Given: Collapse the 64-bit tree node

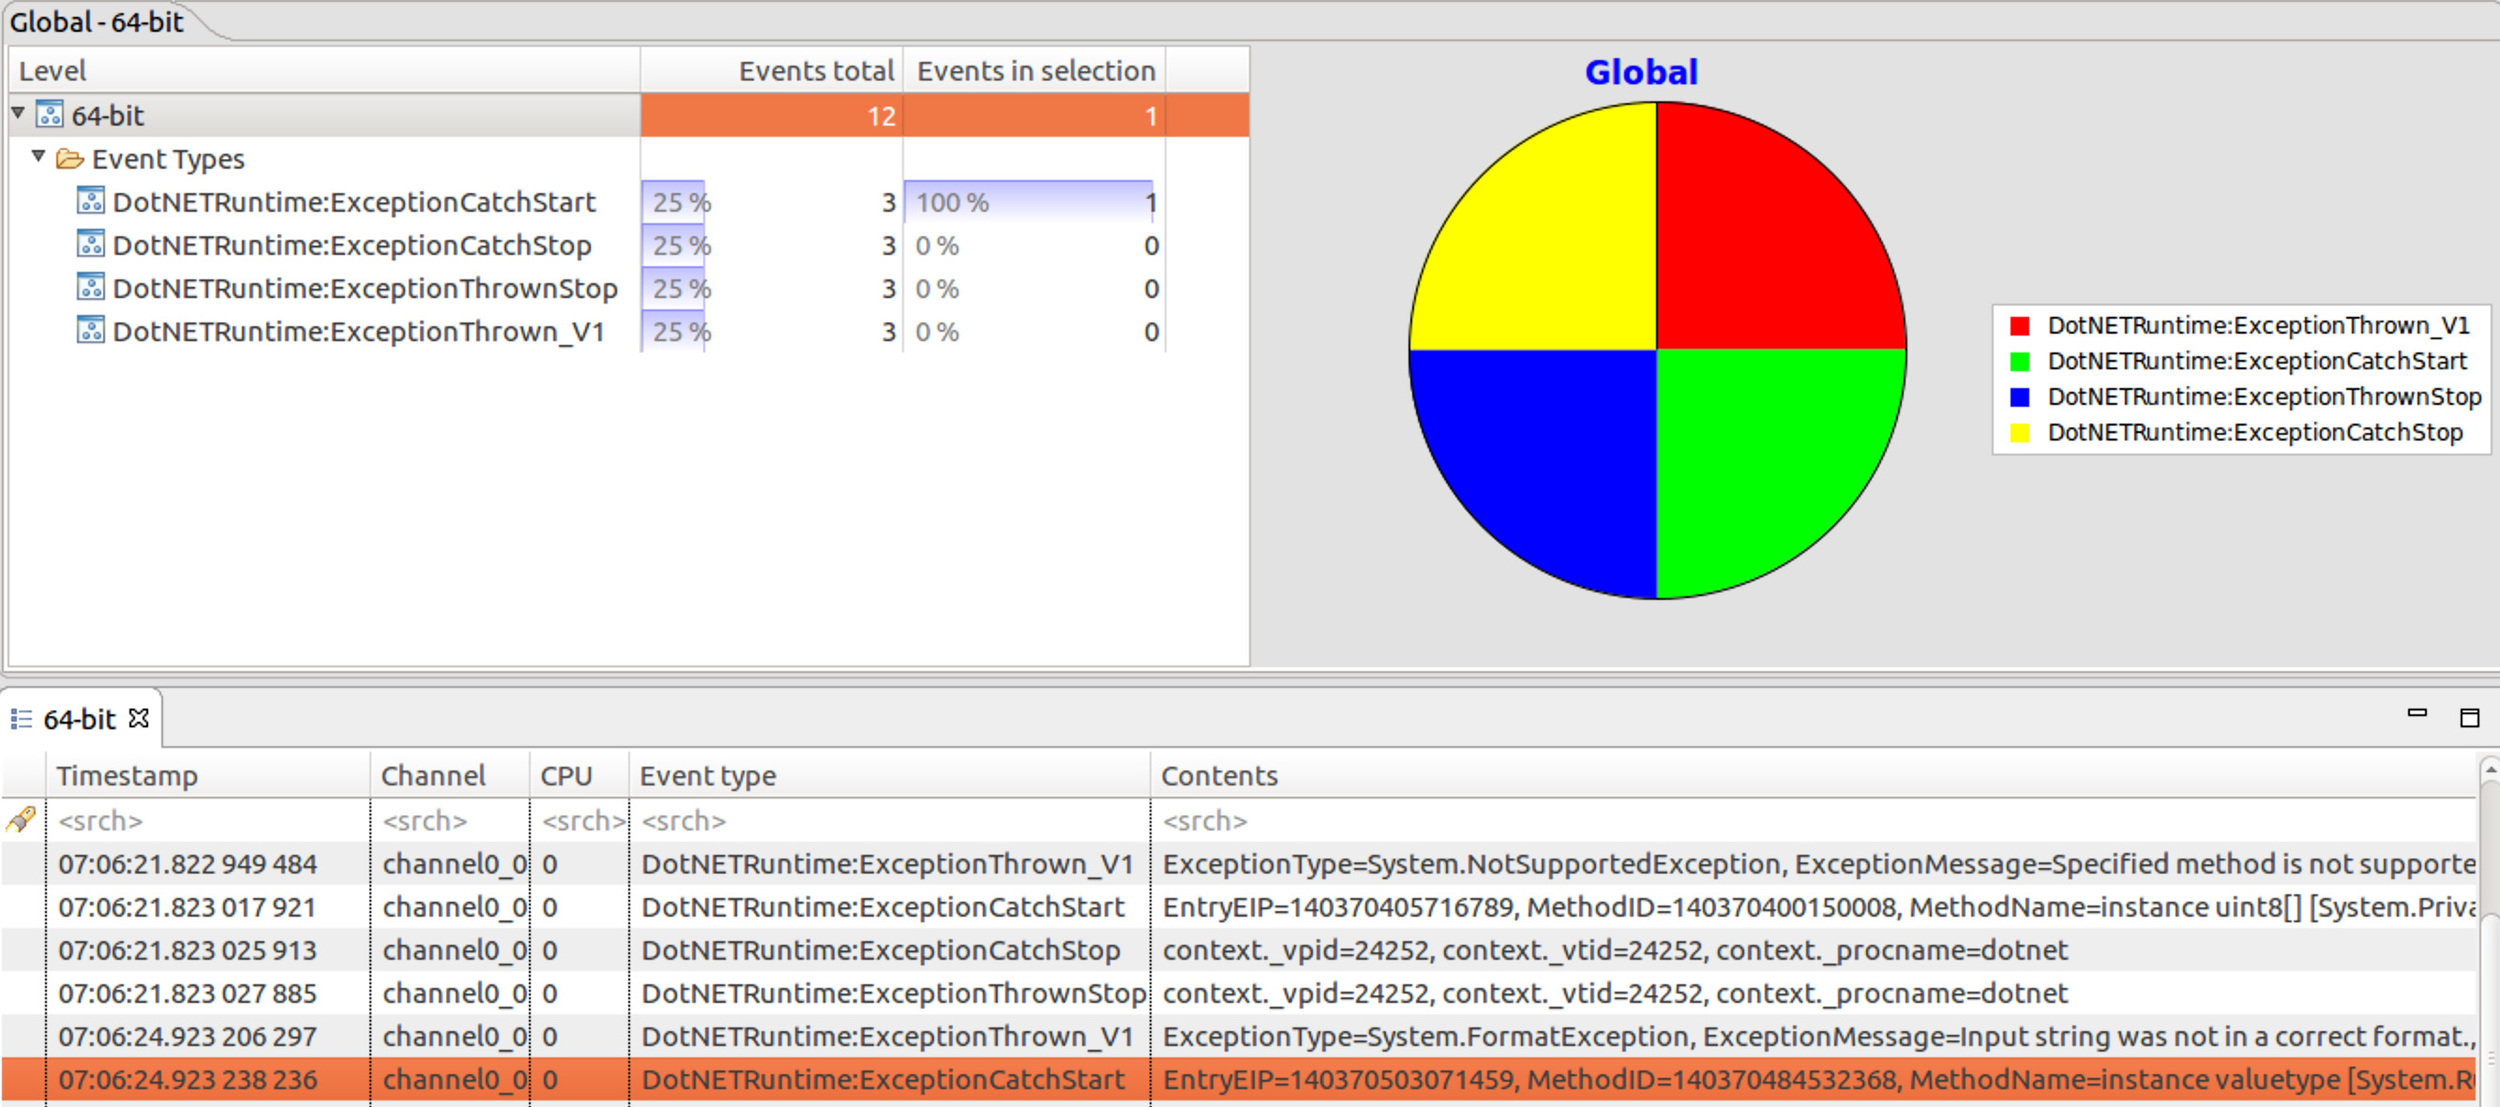Looking at the screenshot, I should 18,113.
